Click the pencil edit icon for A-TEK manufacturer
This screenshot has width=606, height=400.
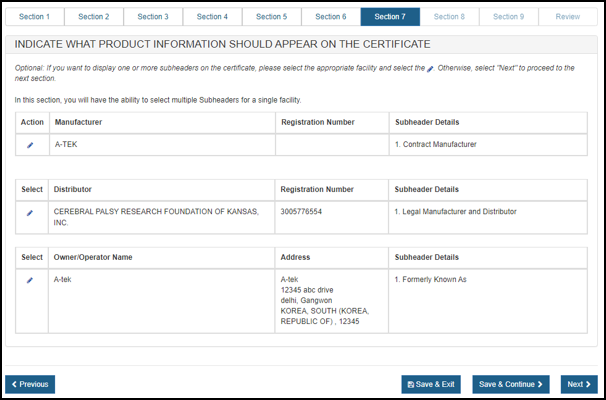coord(30,145)
